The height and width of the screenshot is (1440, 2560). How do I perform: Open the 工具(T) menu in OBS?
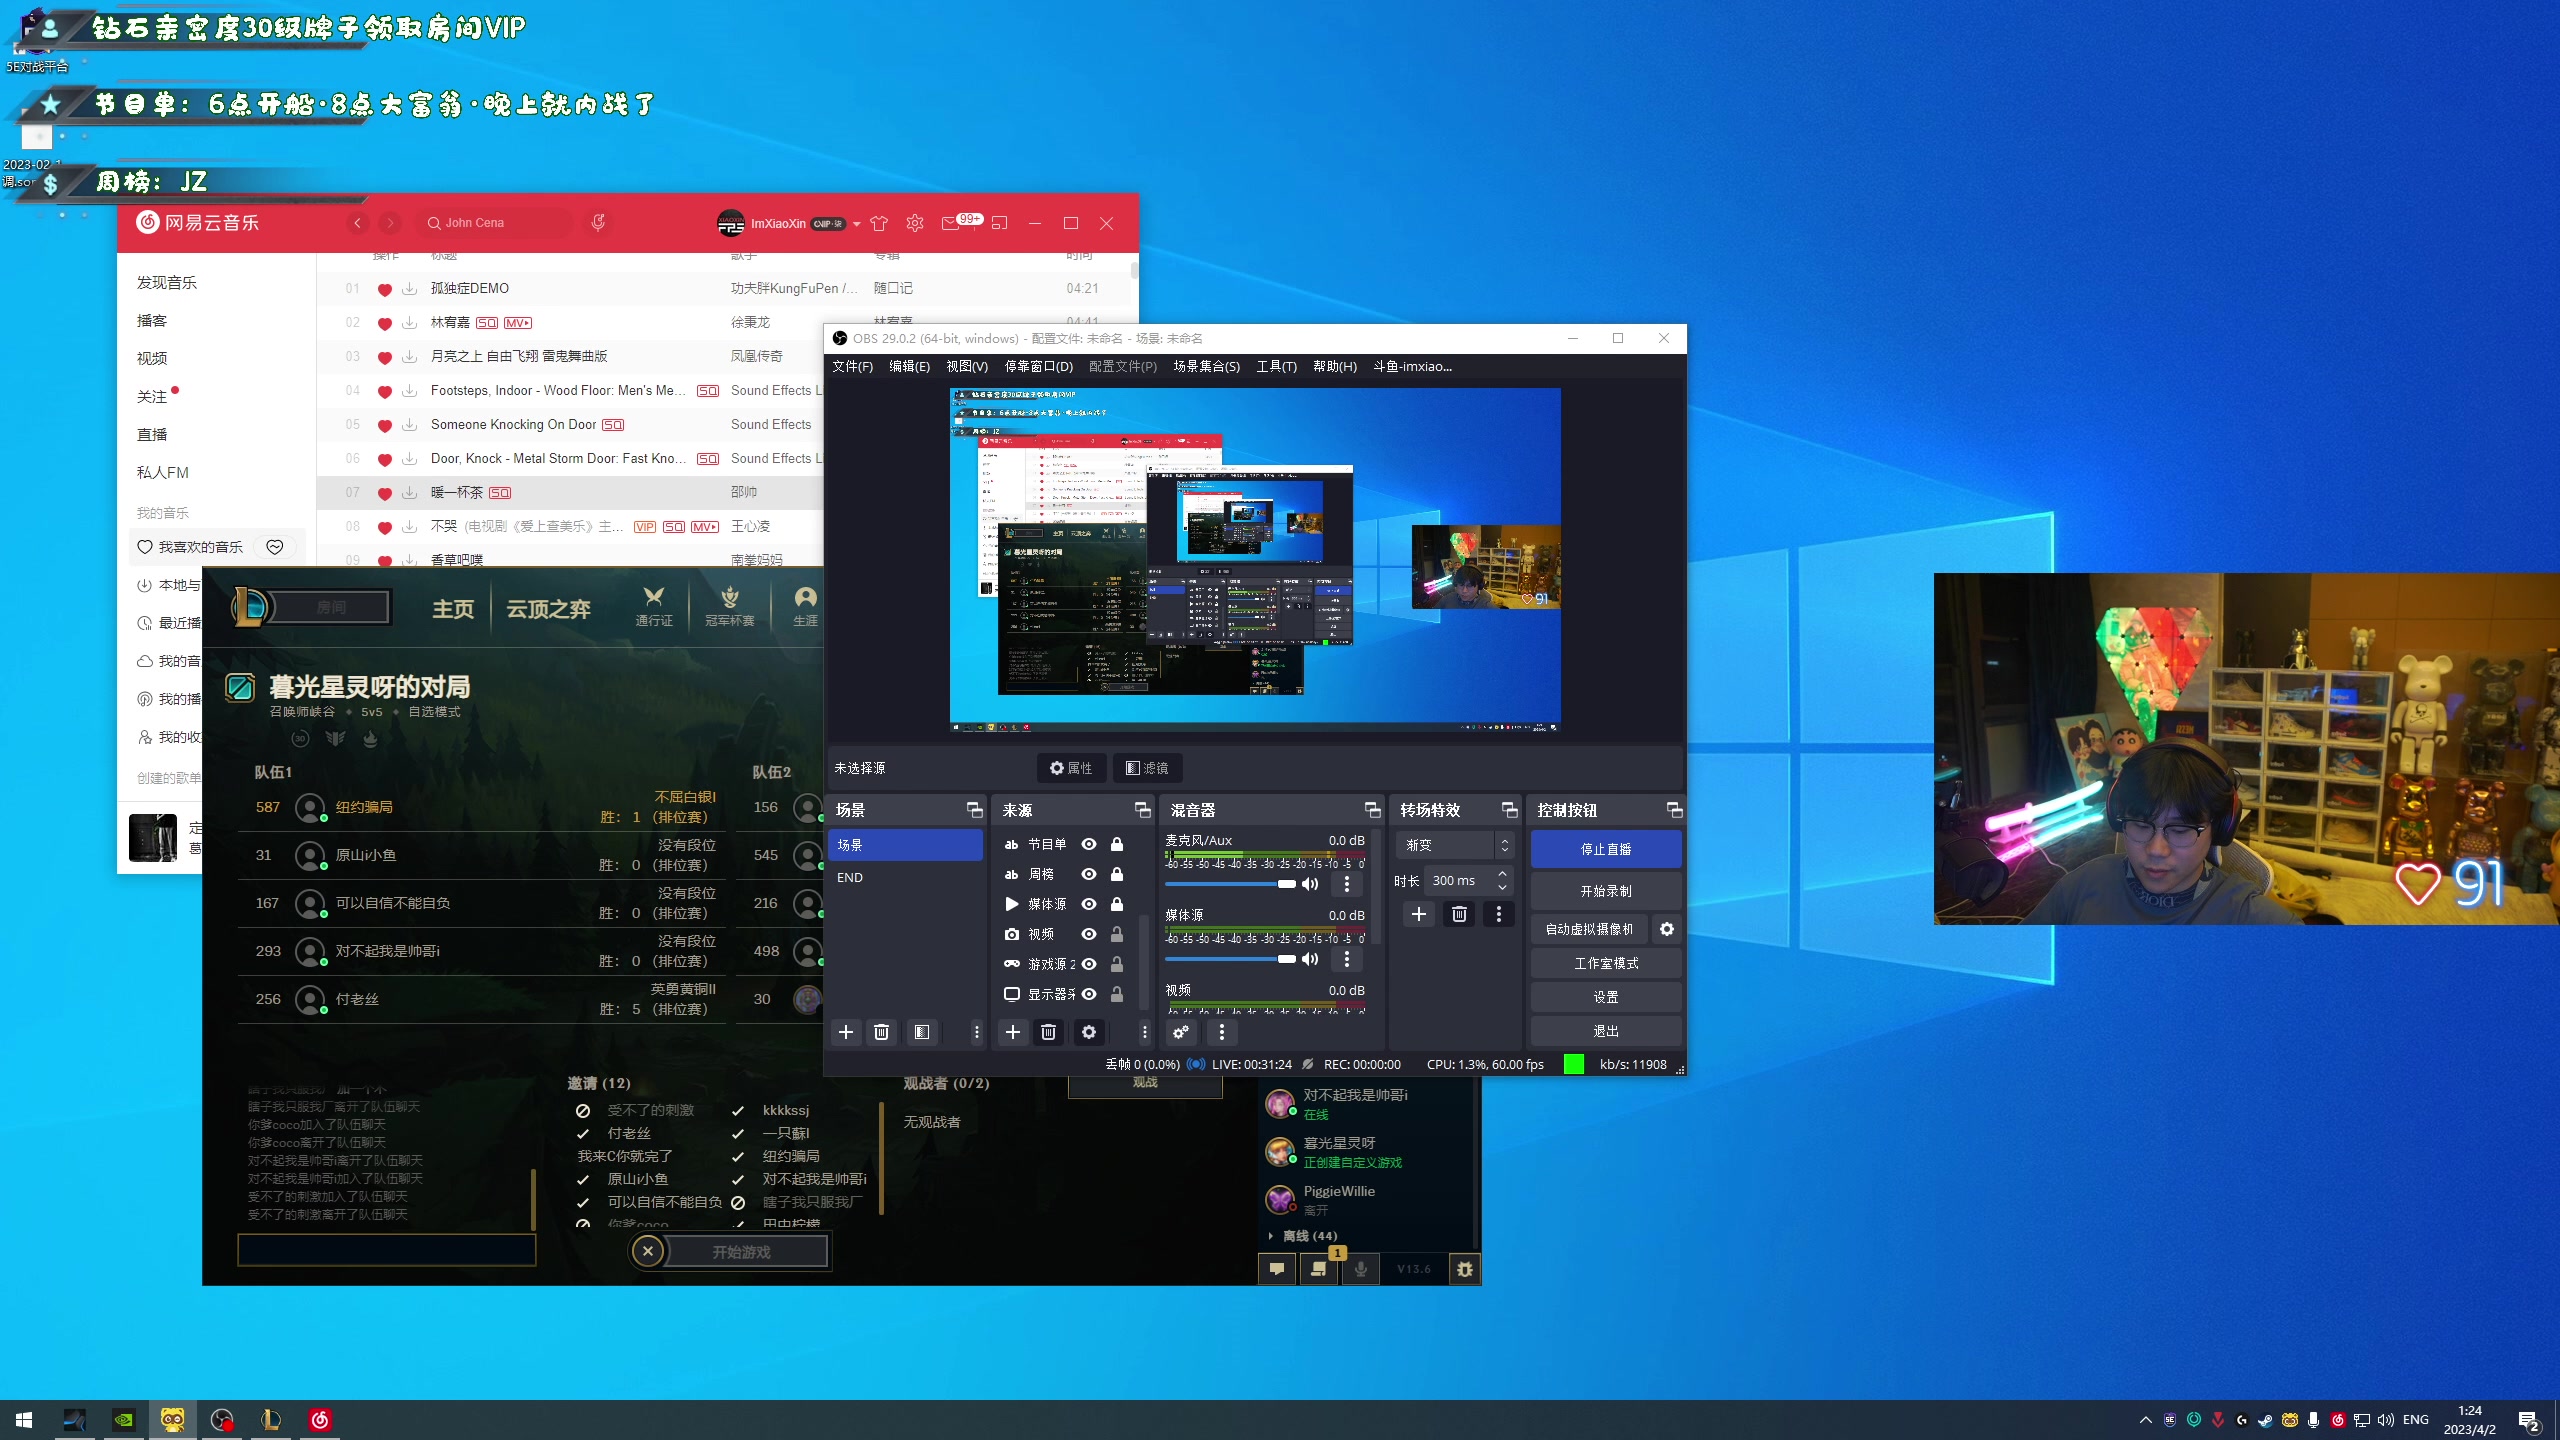point(1275,366)
